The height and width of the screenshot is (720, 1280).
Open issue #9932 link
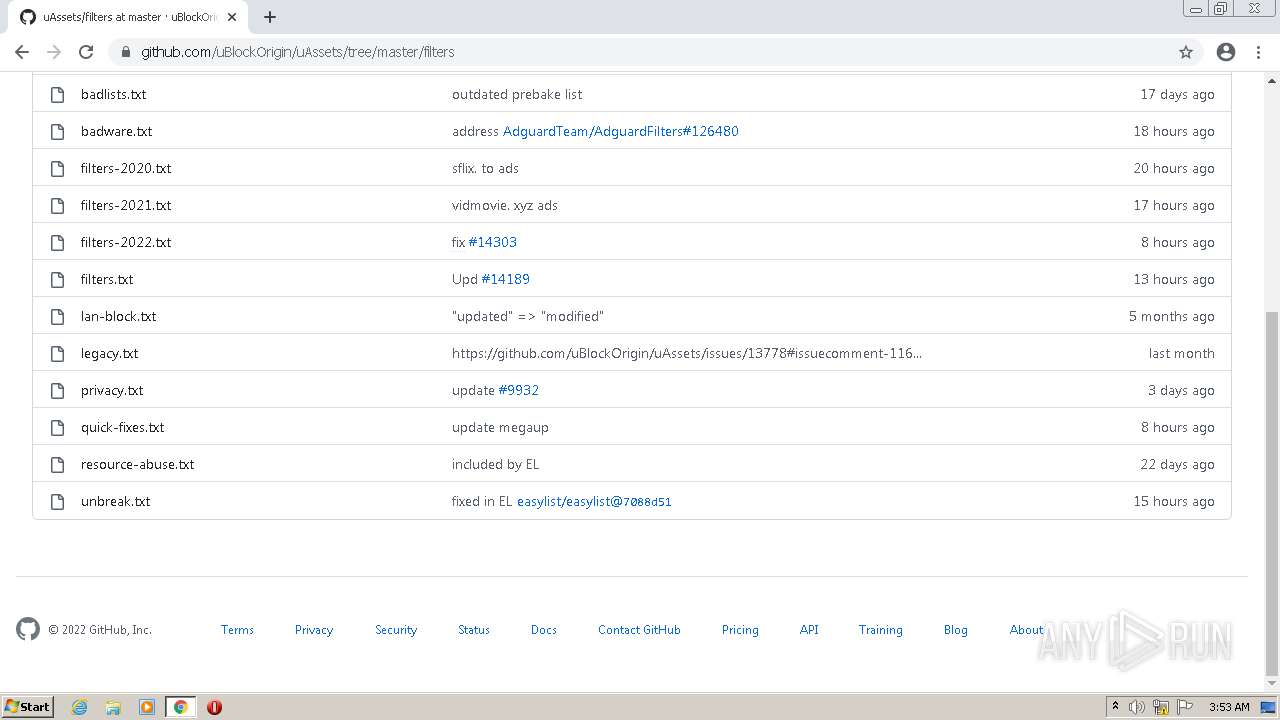click(519, 390)
